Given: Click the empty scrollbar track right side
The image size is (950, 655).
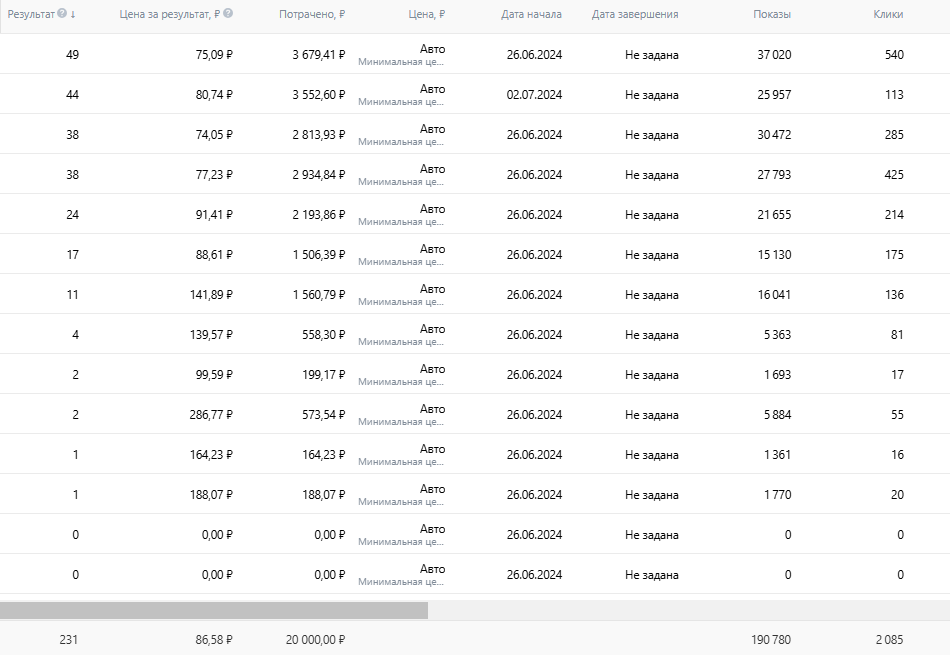Looking at the screenshot, I should pyautogui.click(x=688, y=610).
